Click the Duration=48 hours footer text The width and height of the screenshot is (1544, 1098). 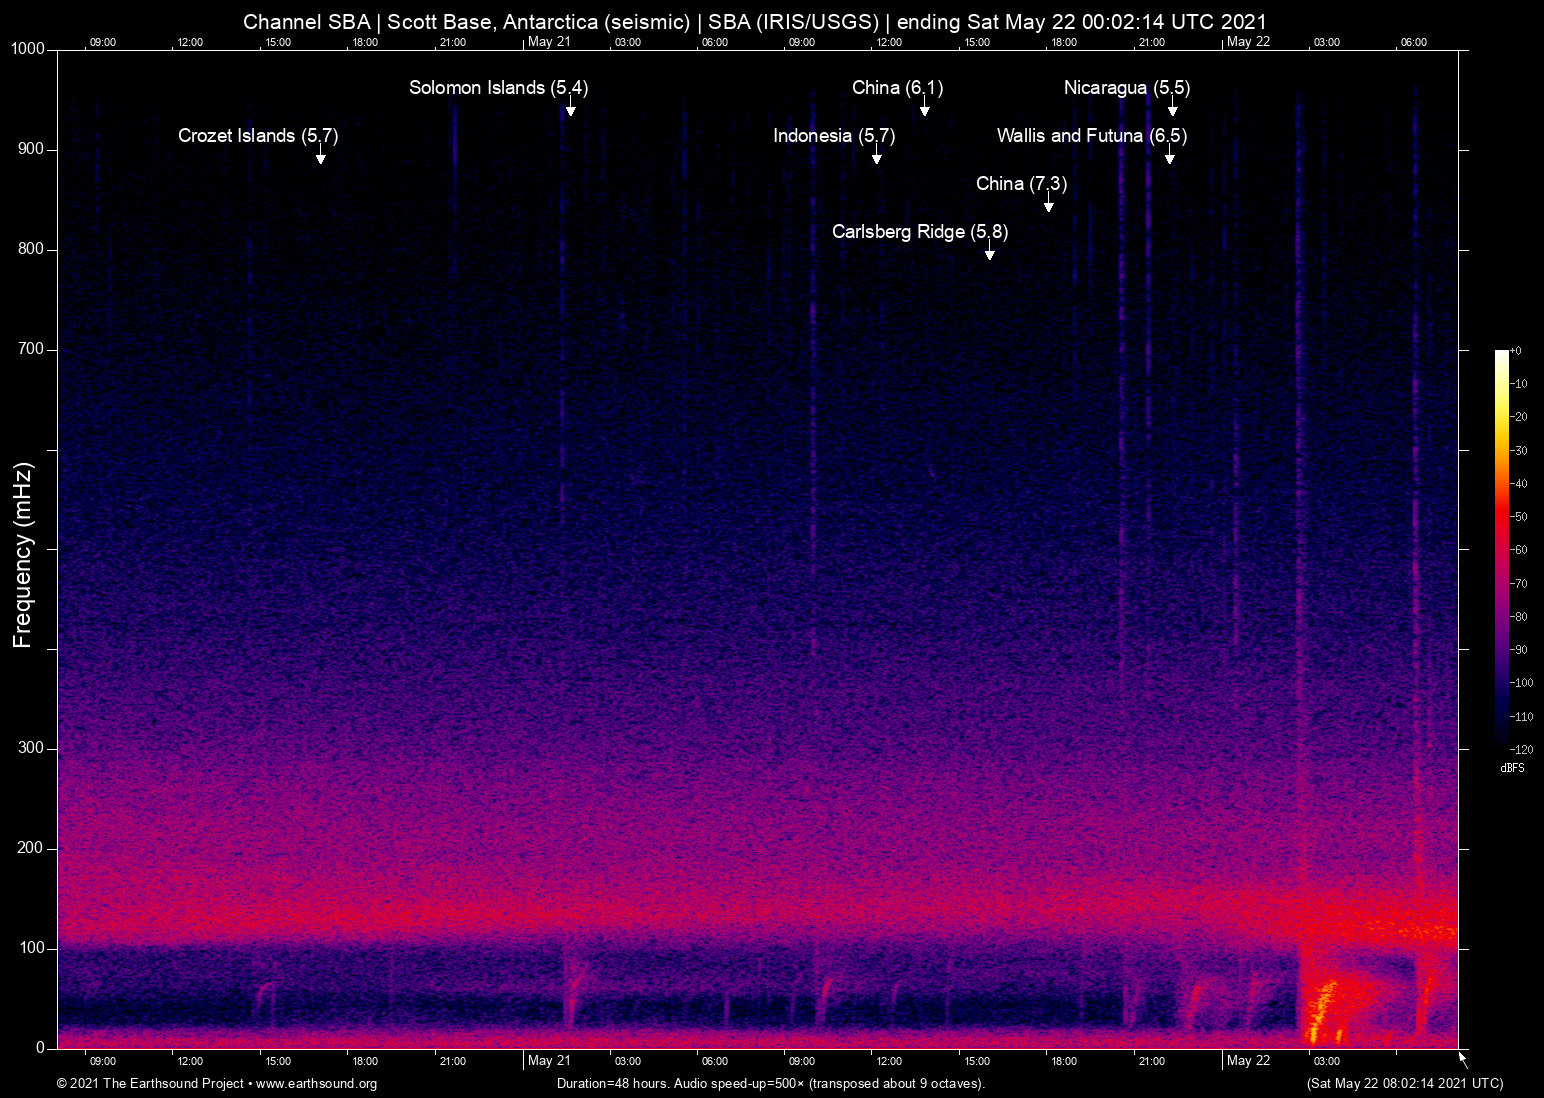(x=770, y=1084)
